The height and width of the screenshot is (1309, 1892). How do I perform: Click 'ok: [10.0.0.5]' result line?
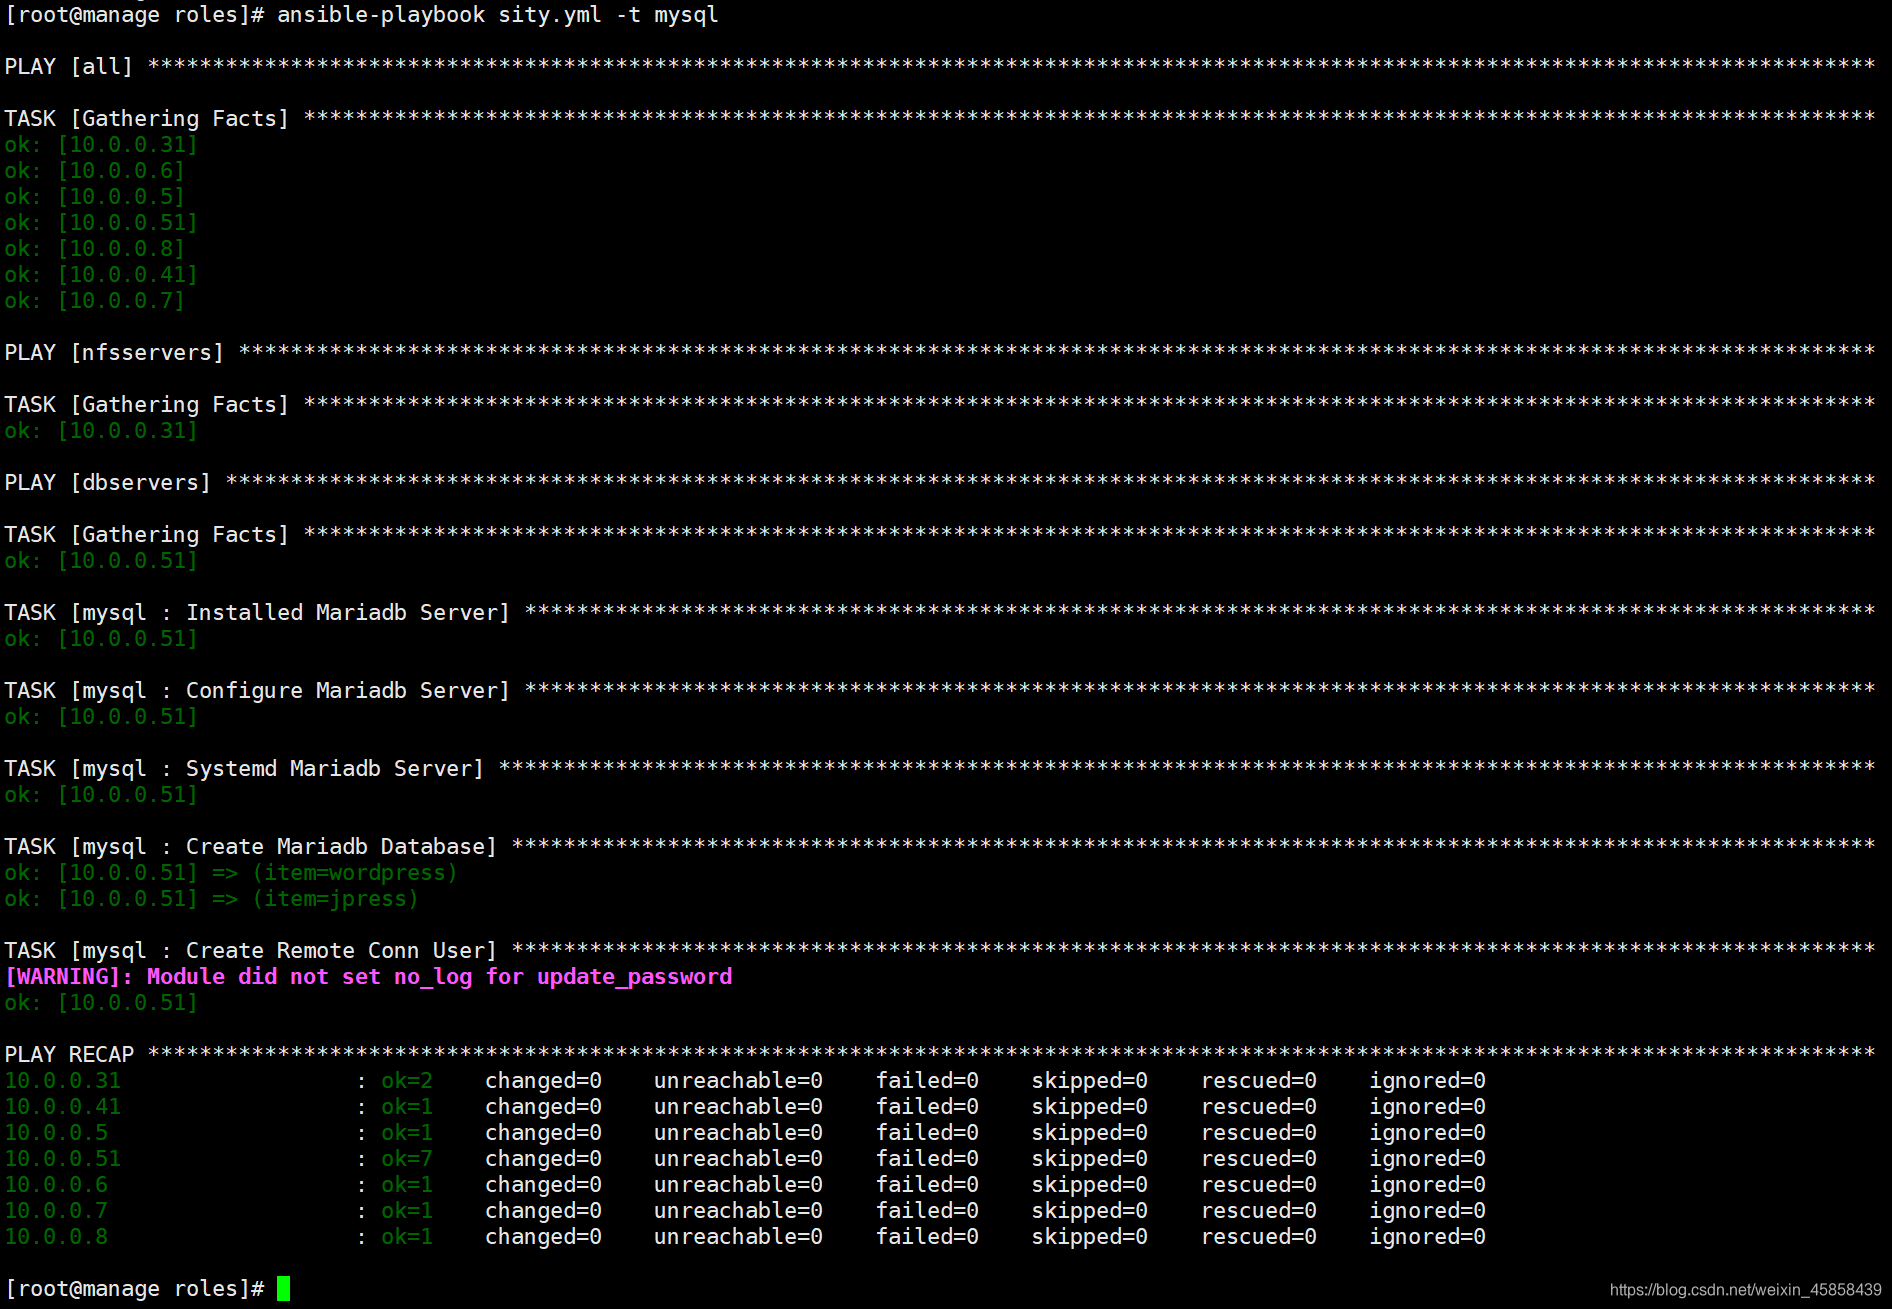point(95,196)
